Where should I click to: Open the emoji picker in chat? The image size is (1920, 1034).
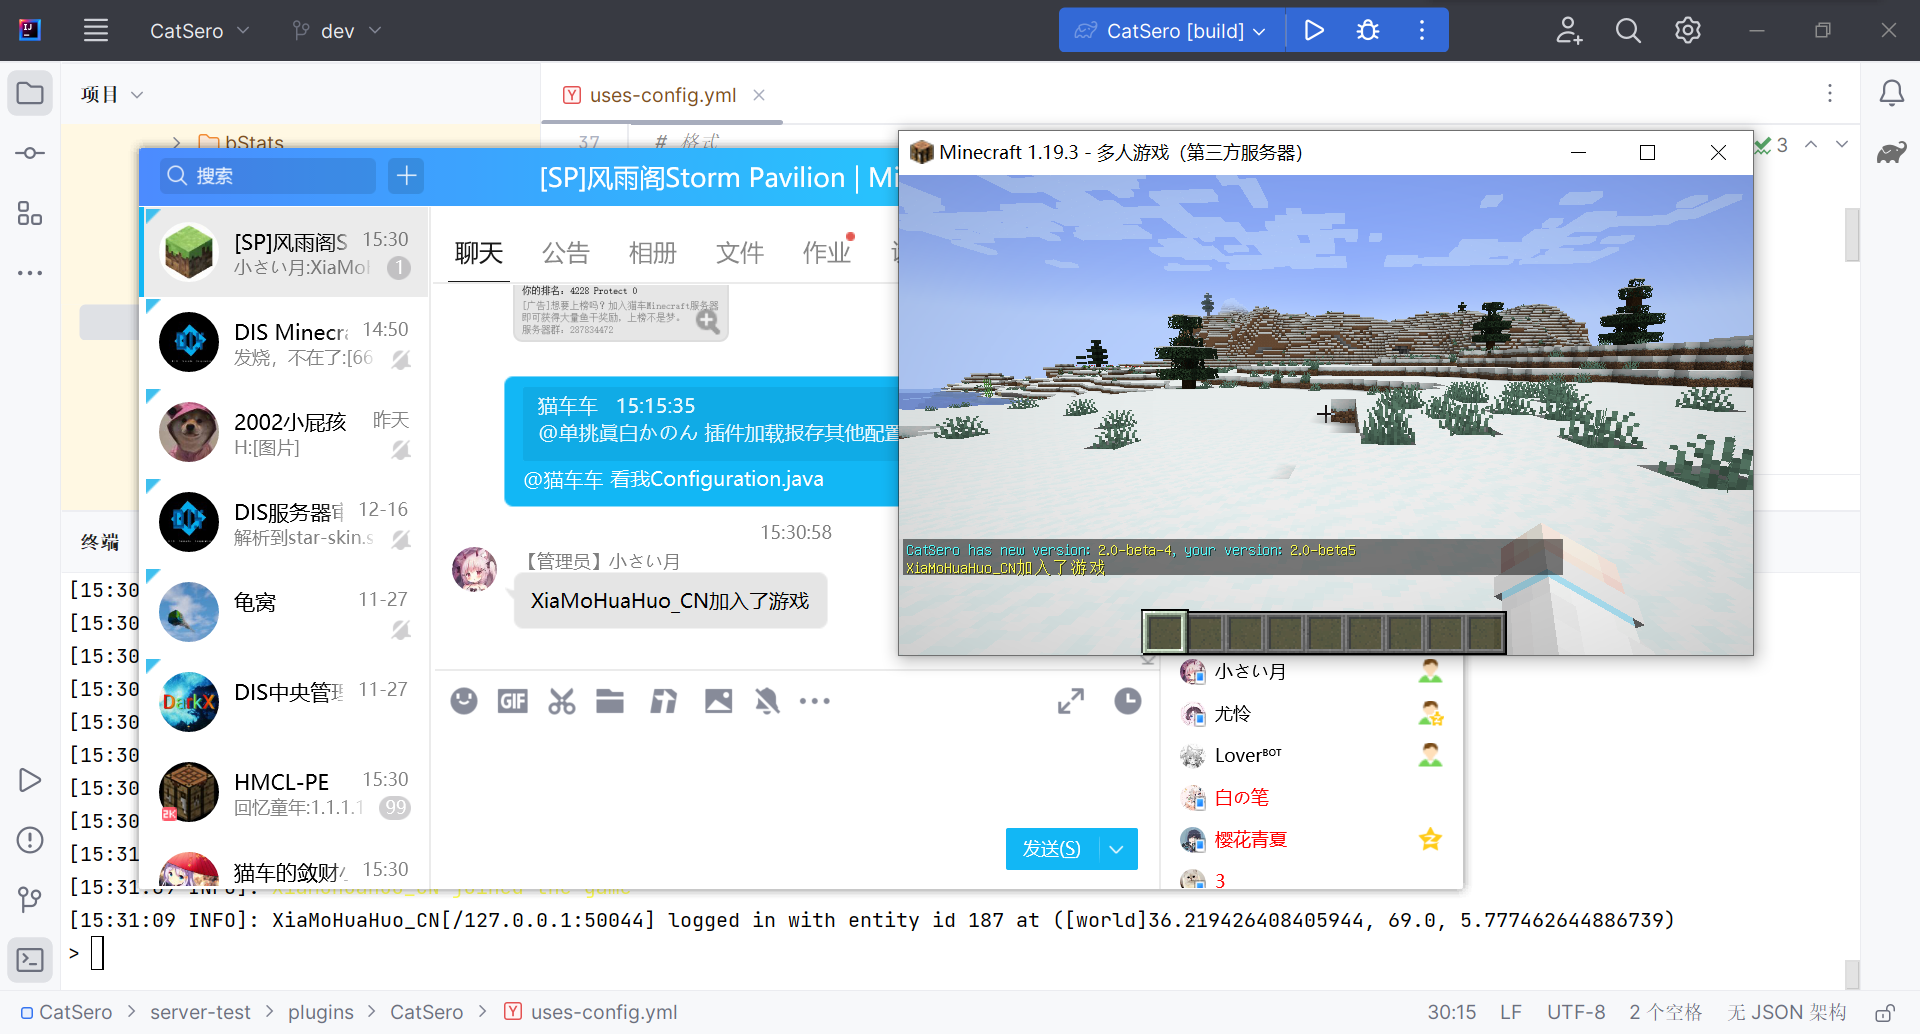point(464,701)
